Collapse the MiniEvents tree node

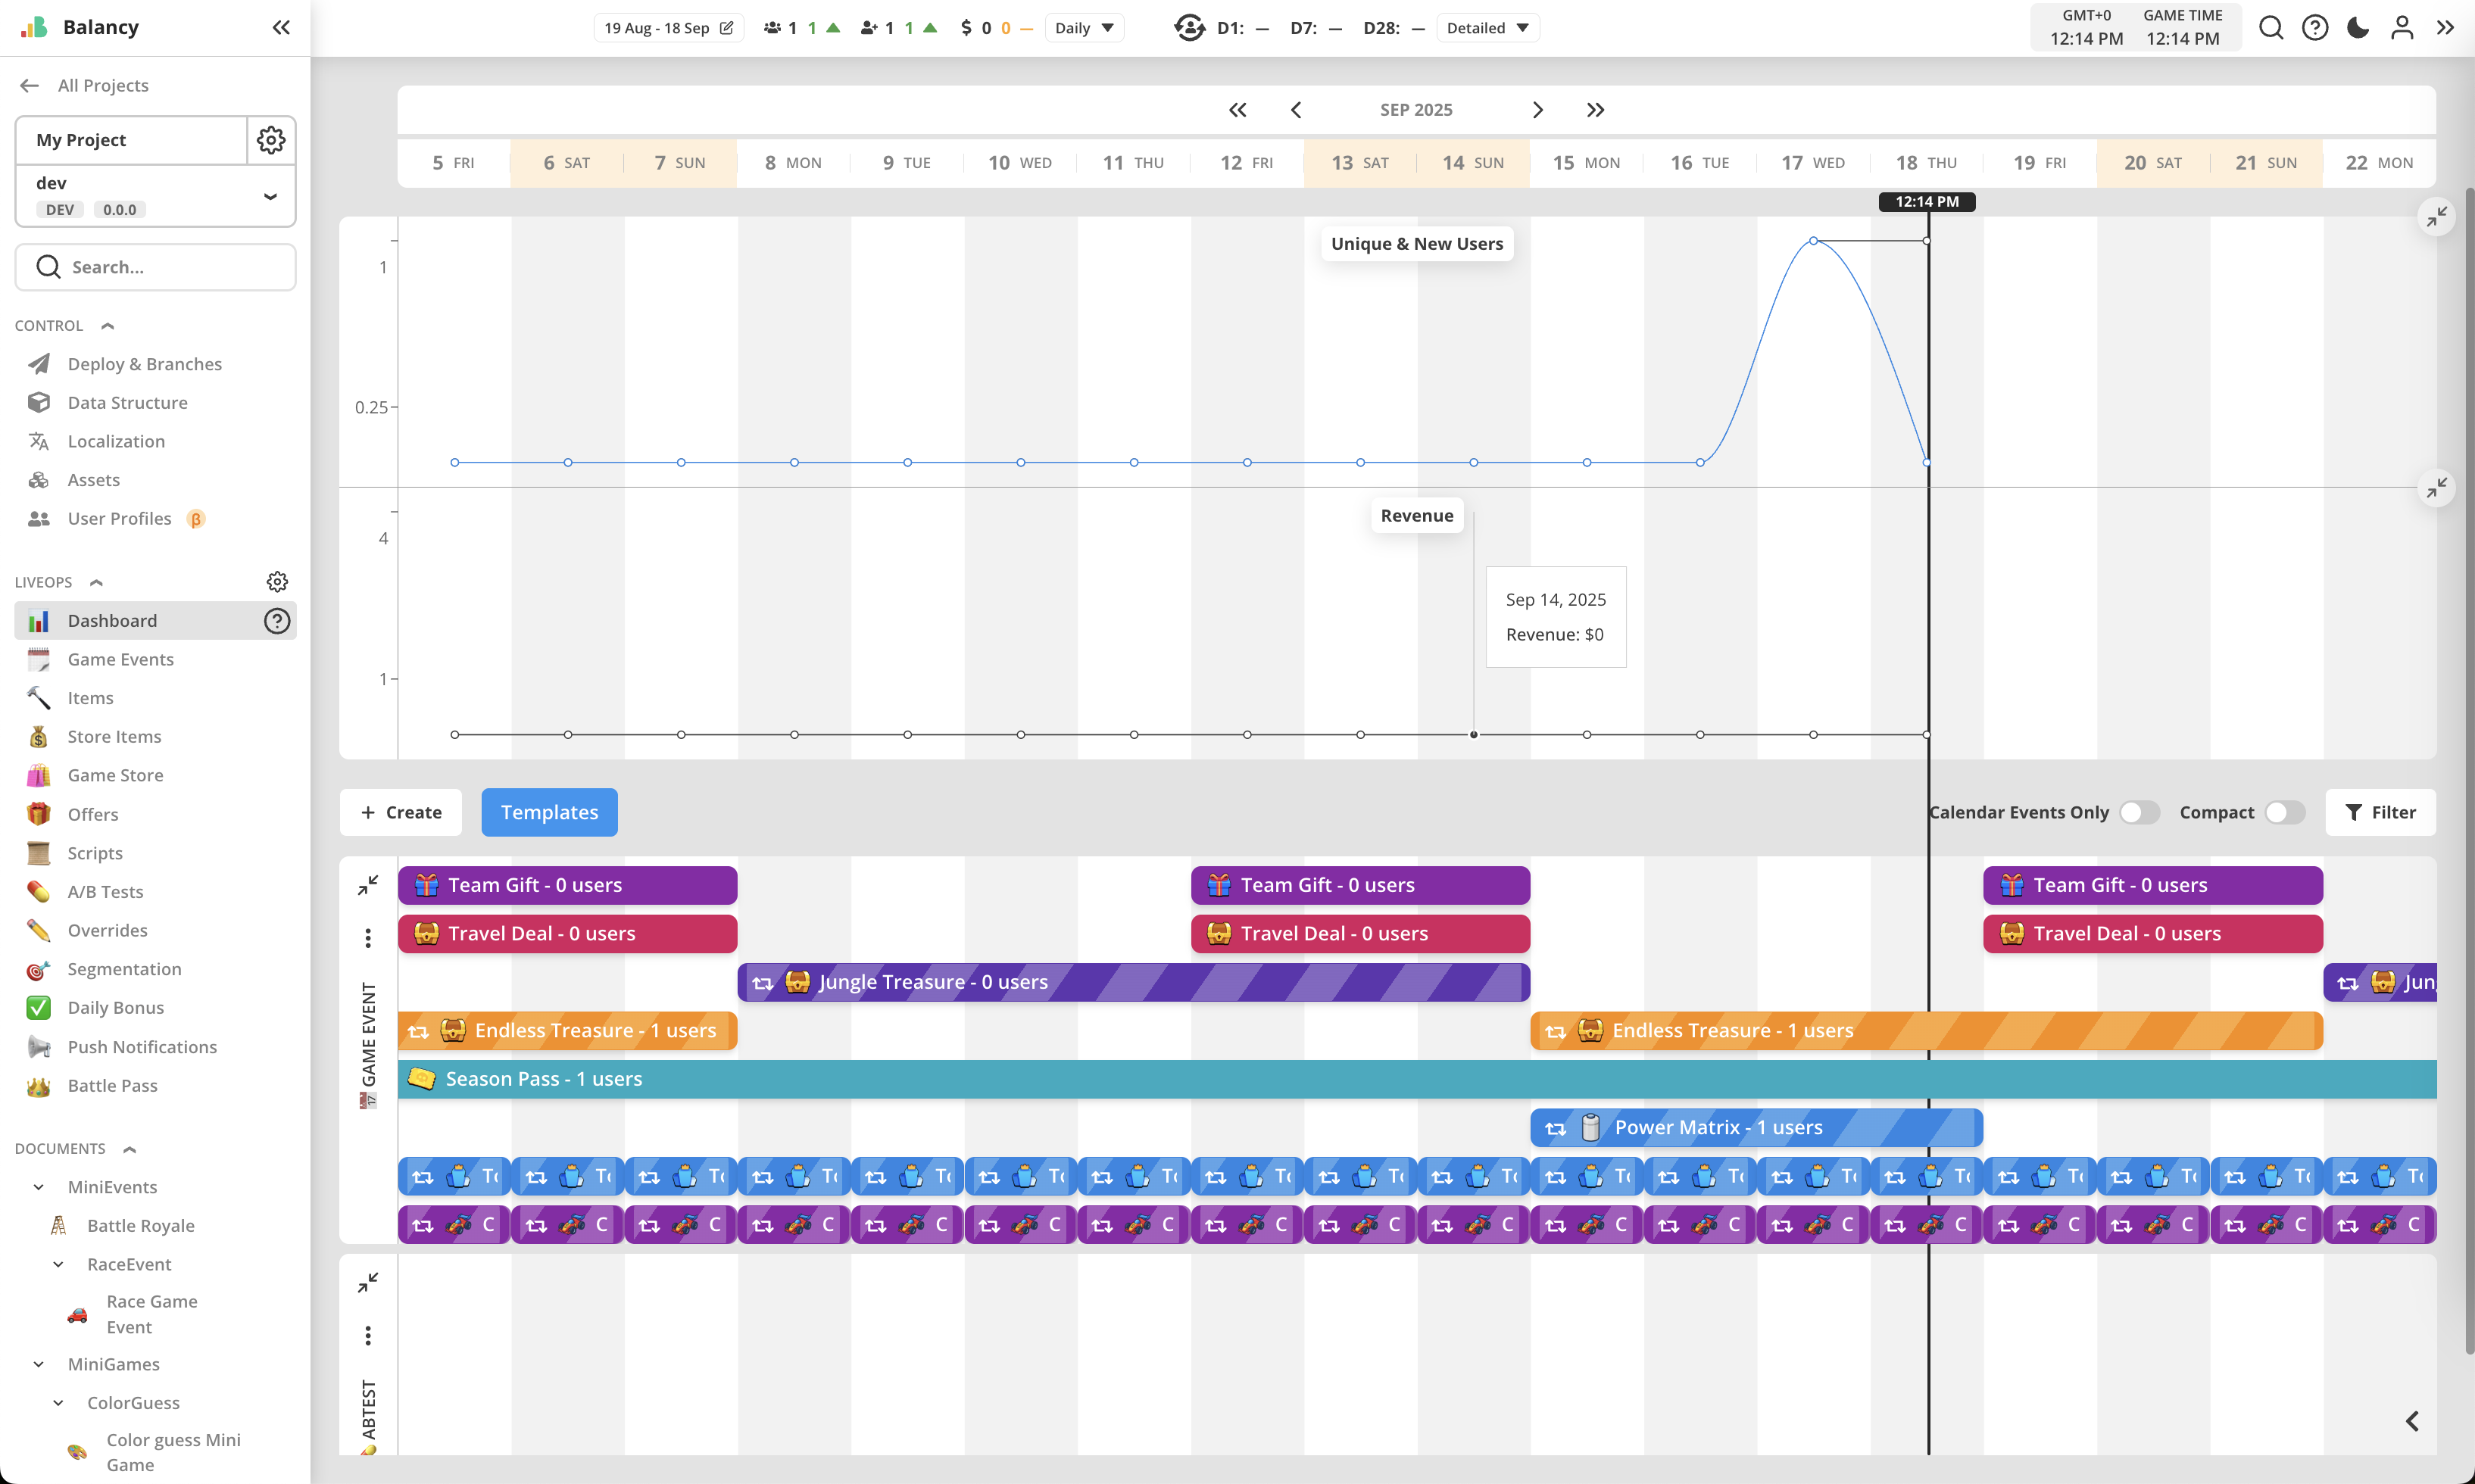[39, 1187]
